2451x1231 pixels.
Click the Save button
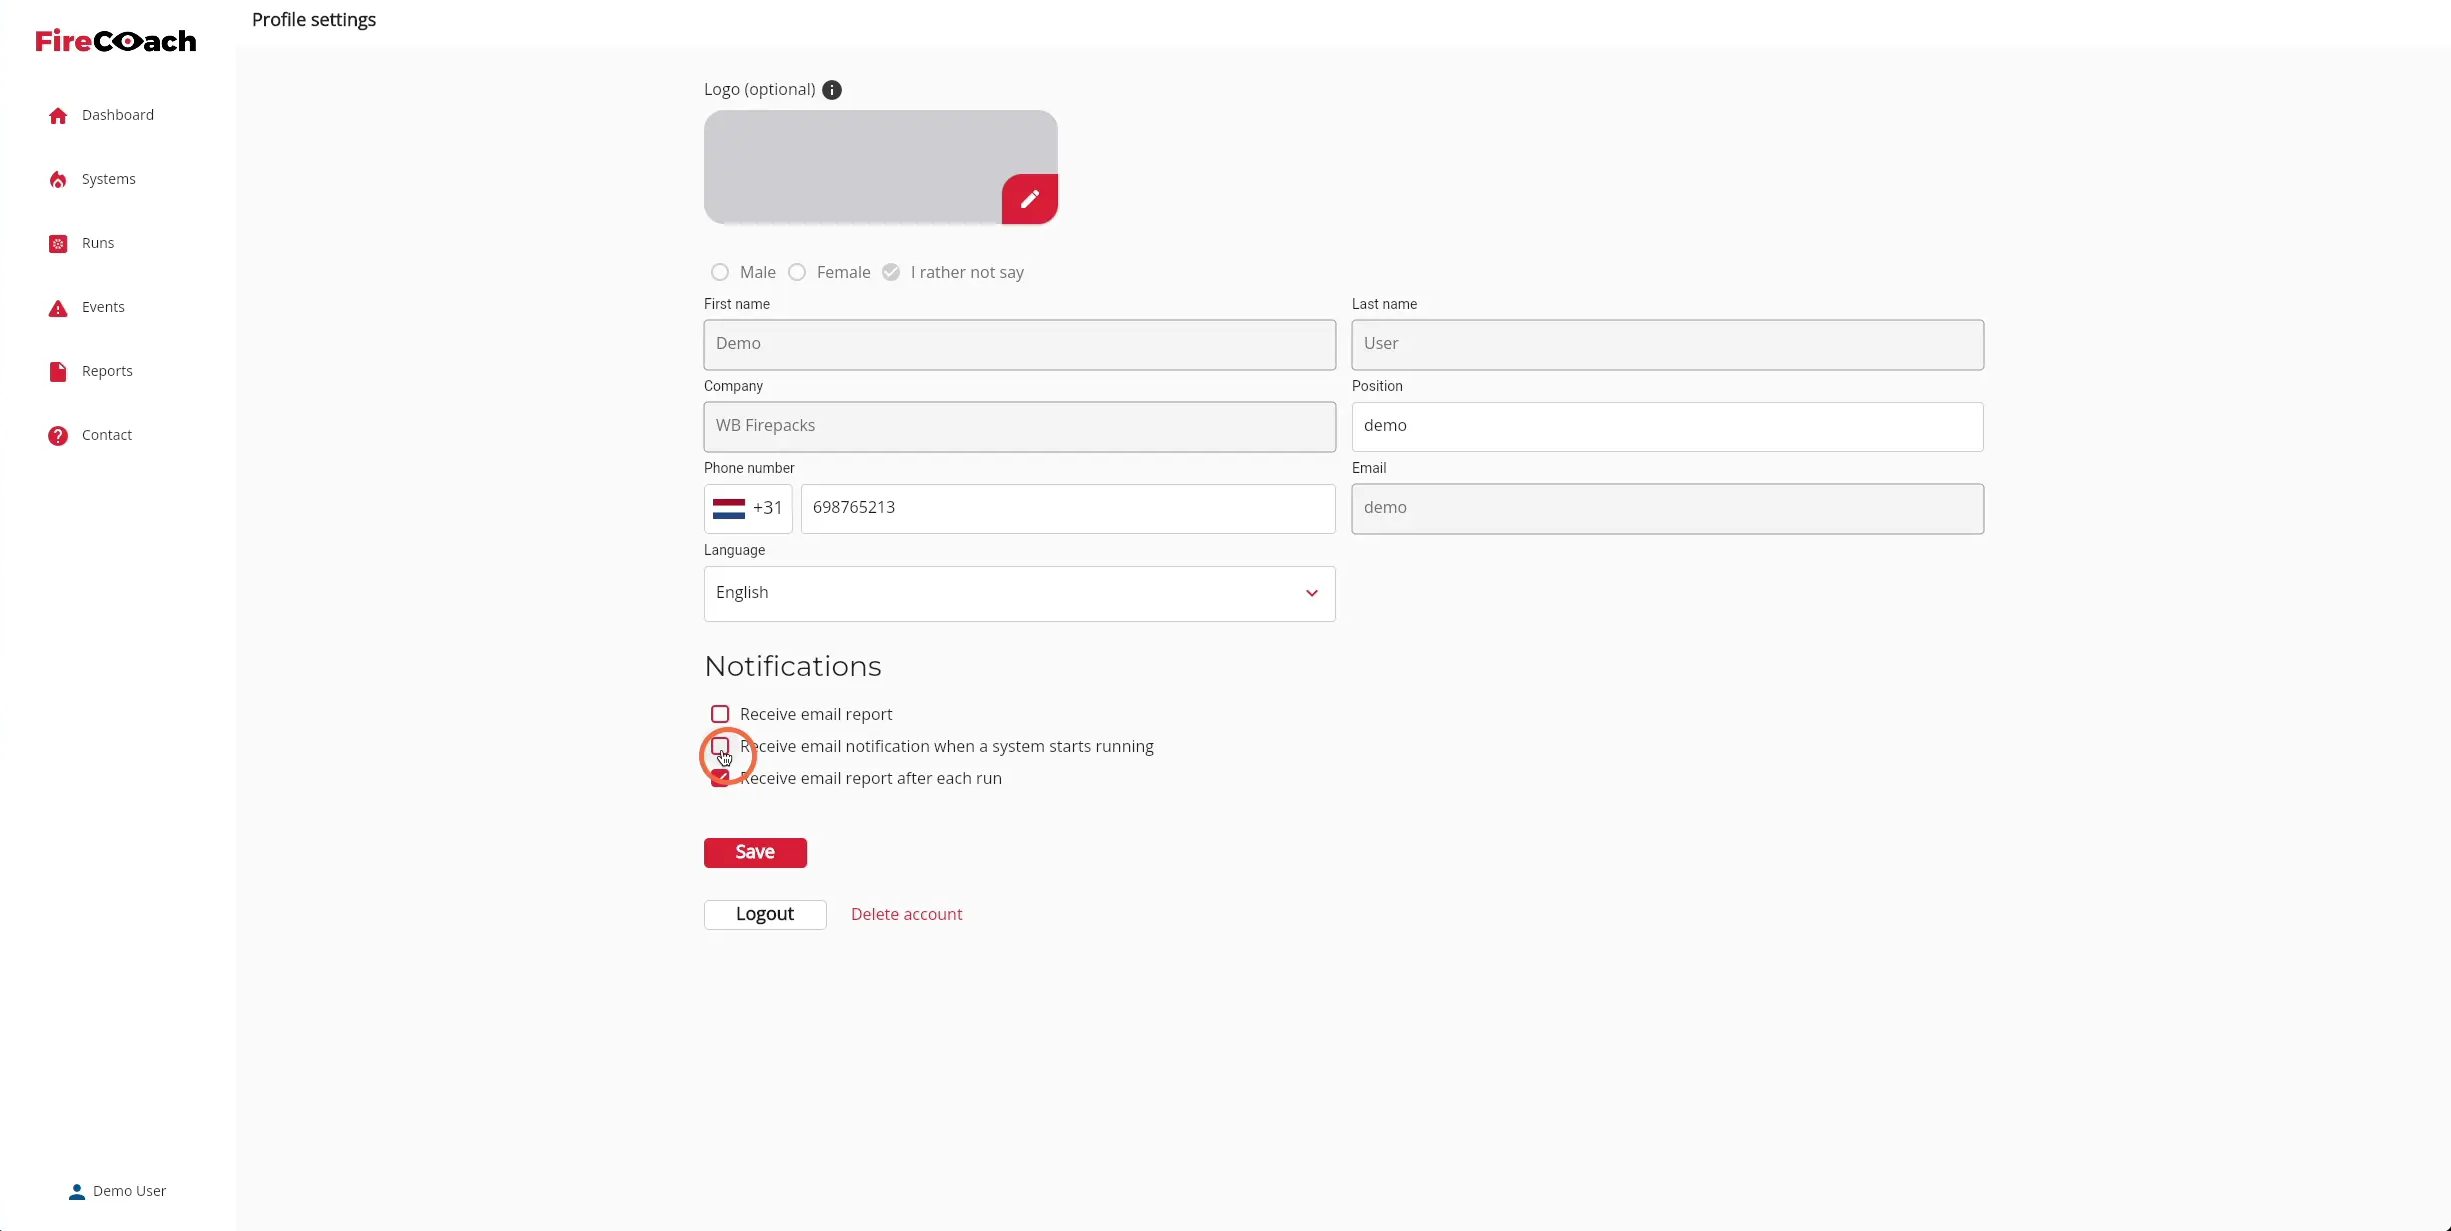755,853
